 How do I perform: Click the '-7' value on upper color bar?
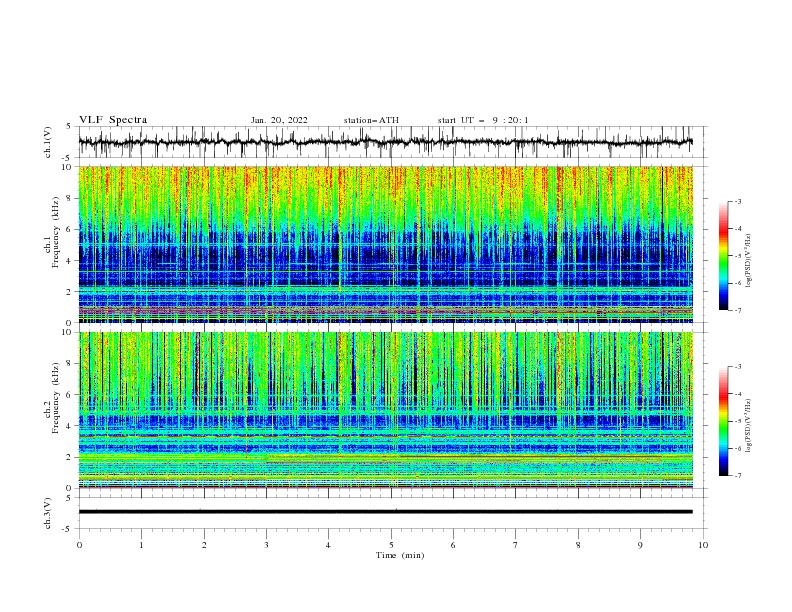tap(737, 310)
